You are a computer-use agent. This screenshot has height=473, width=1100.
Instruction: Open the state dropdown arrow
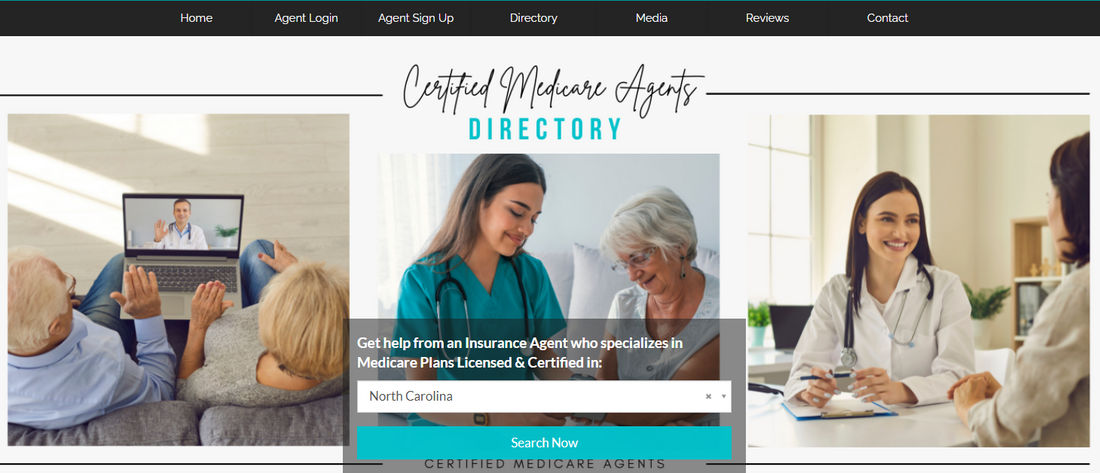point(723,397)
